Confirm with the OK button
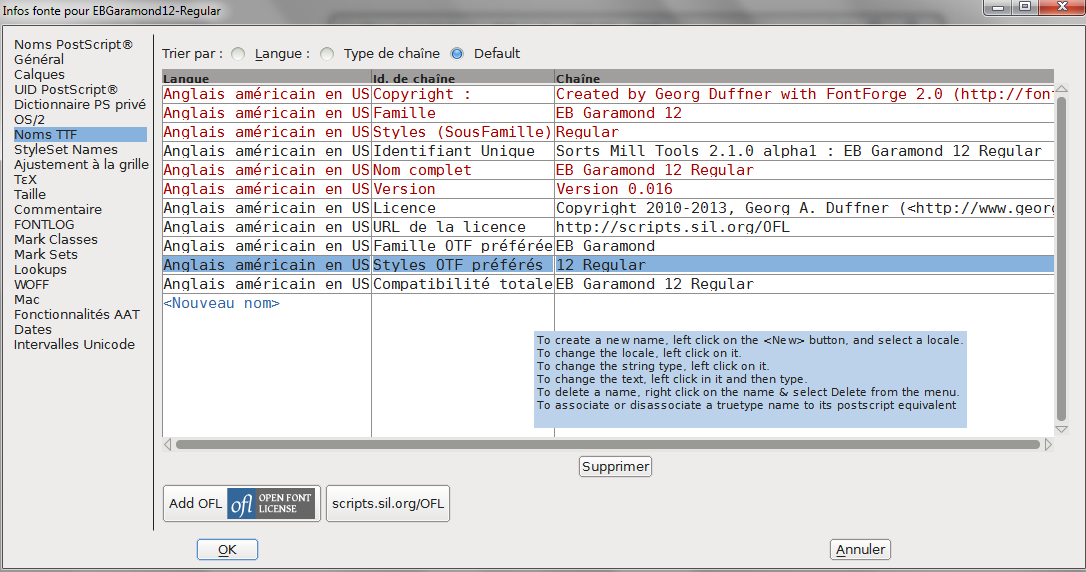1086x572 pixels. pos(227,550)
